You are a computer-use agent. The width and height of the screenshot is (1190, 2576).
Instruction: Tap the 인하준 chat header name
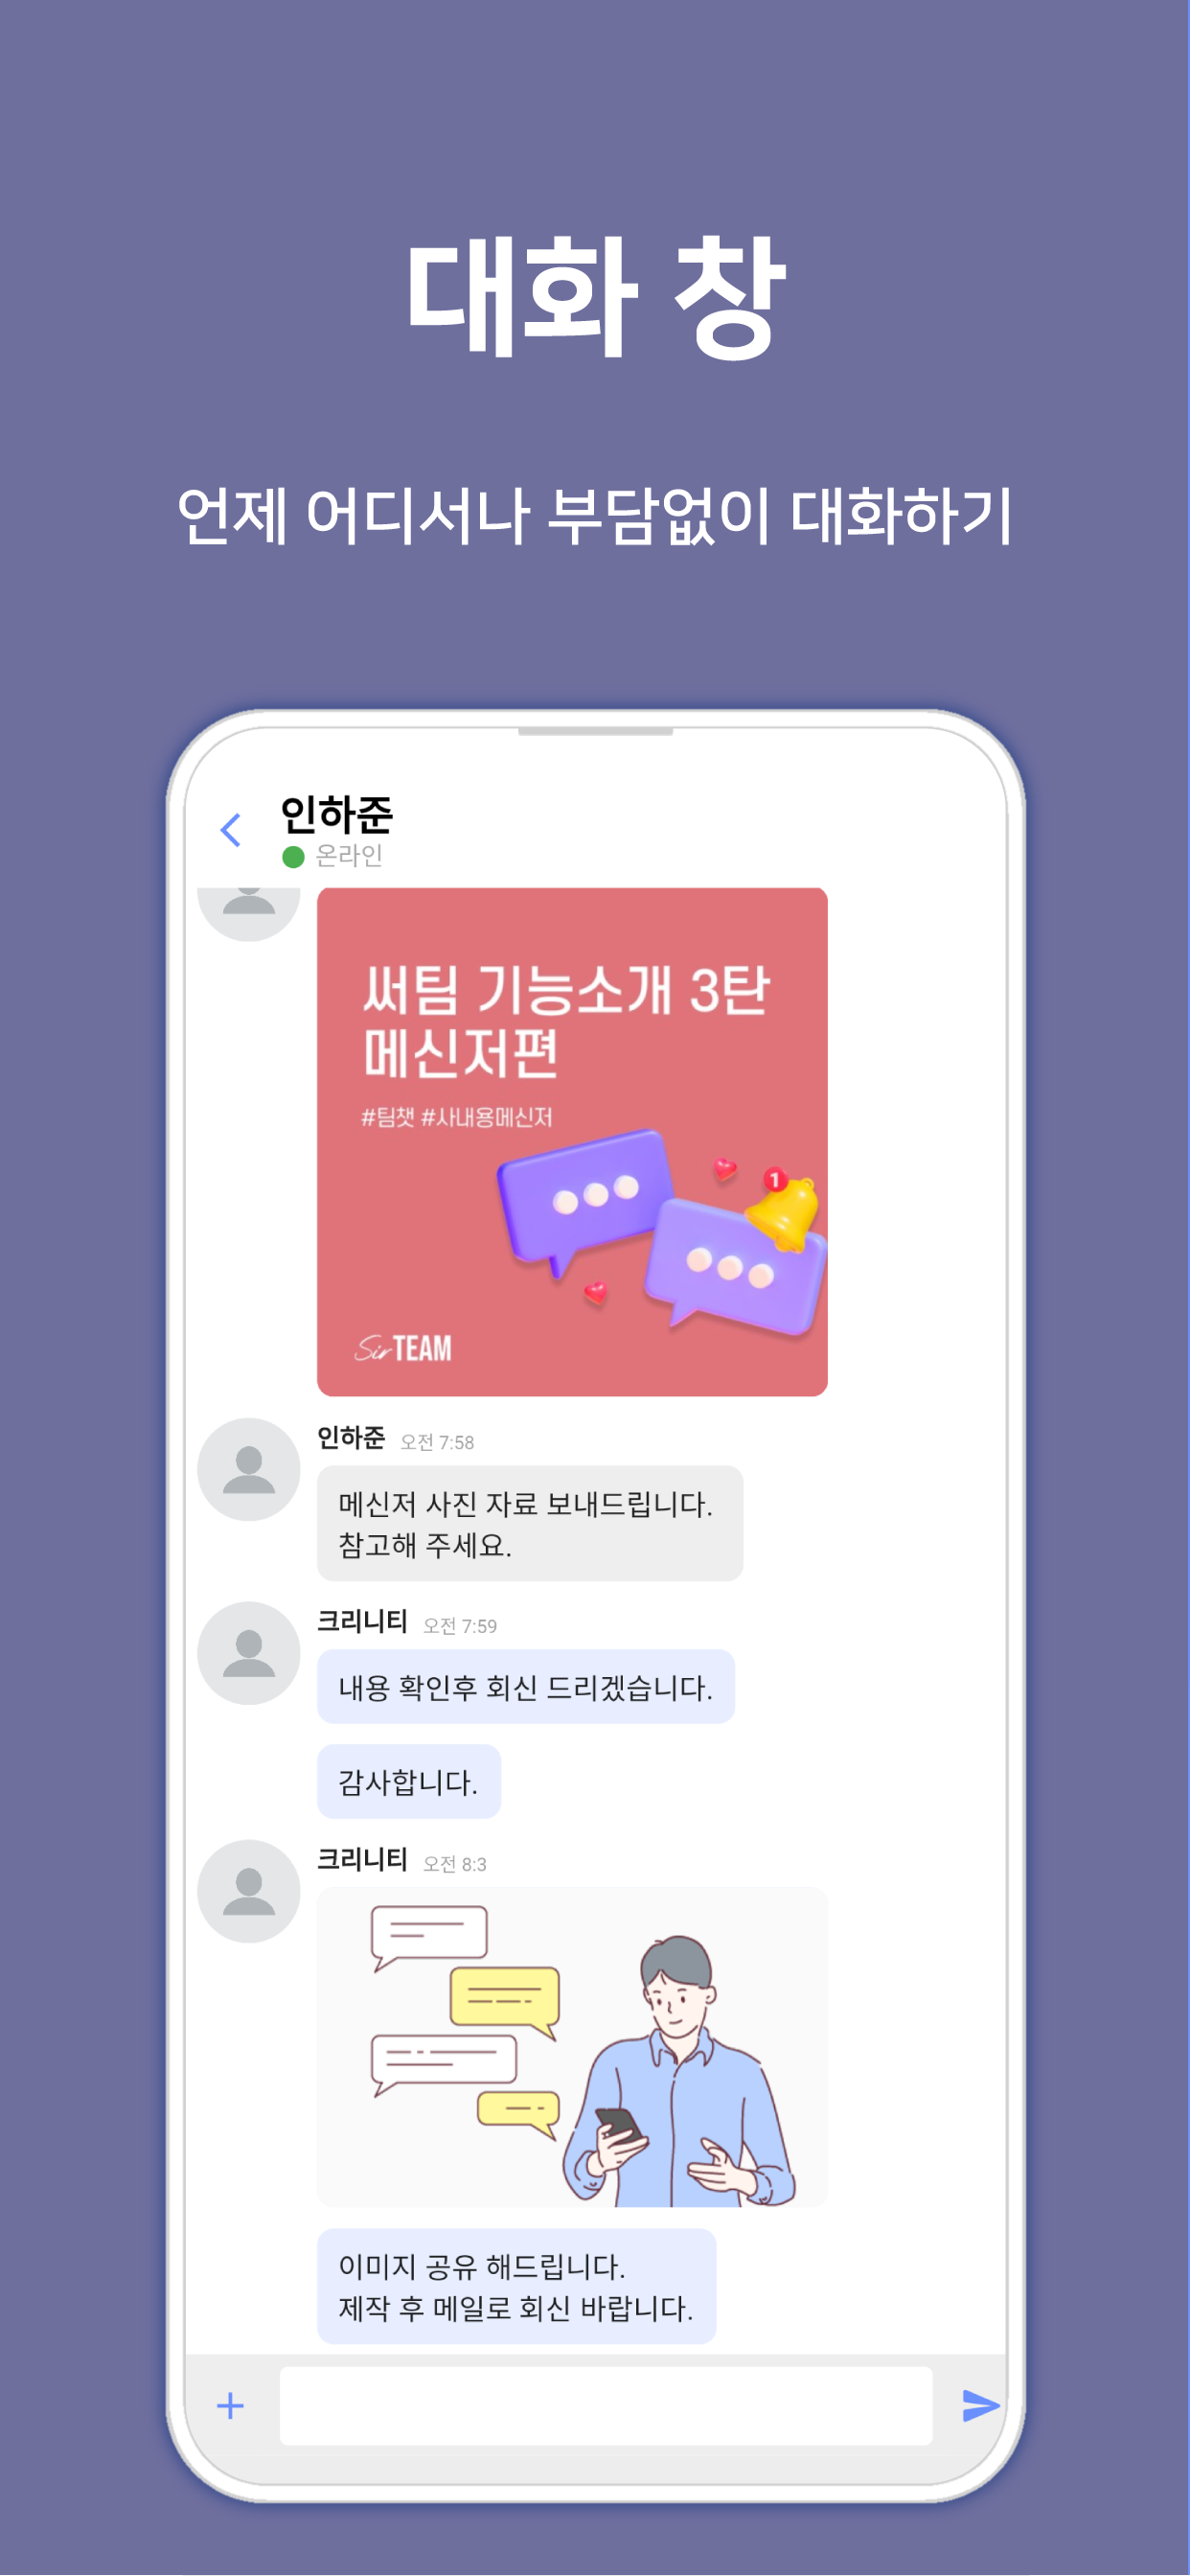pyautogui.click(x=337, y=815)
